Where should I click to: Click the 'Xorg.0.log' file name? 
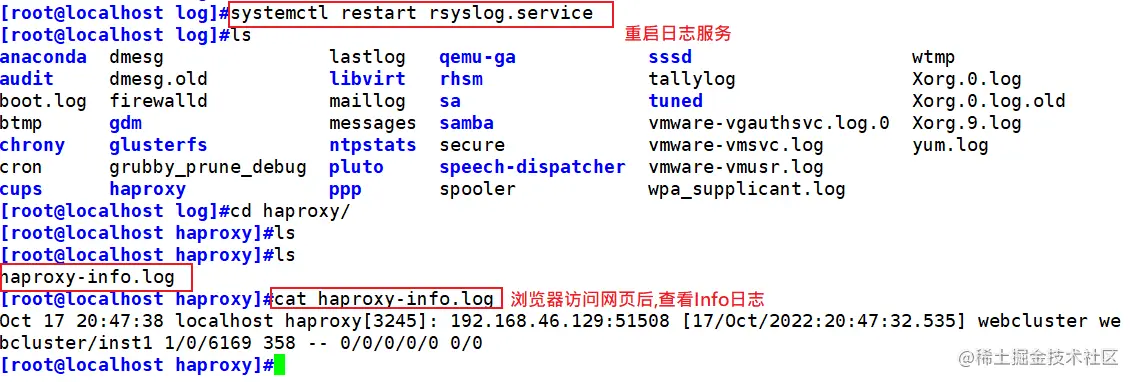[967, 79]
